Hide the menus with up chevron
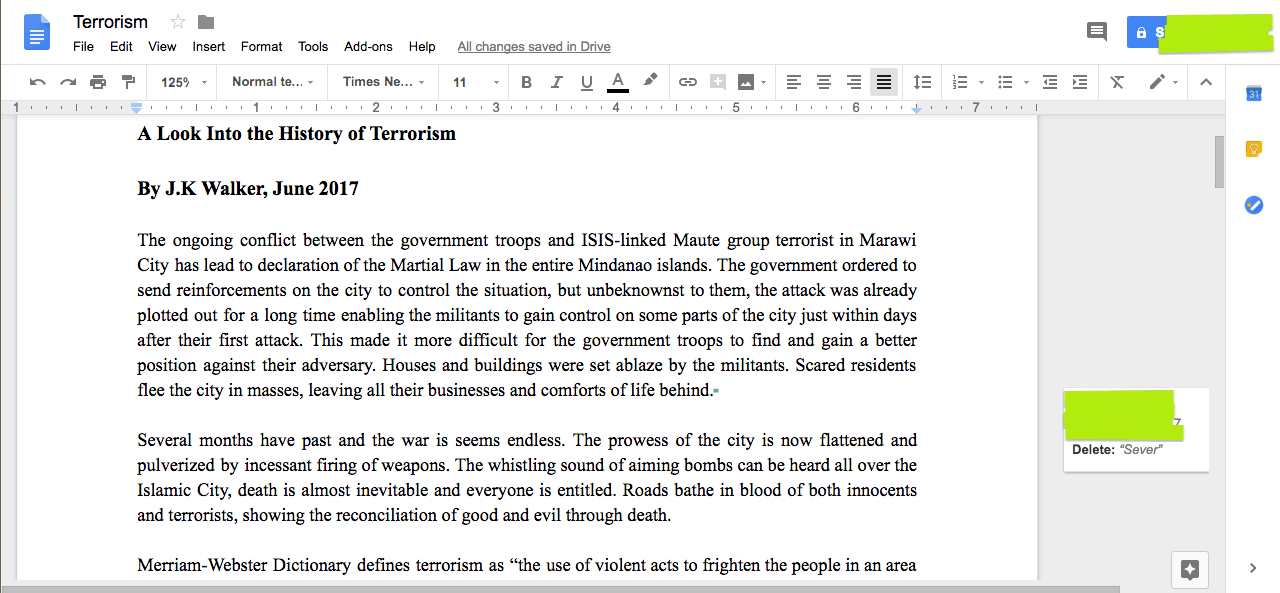1280x593 pixels. point(1206,82)
